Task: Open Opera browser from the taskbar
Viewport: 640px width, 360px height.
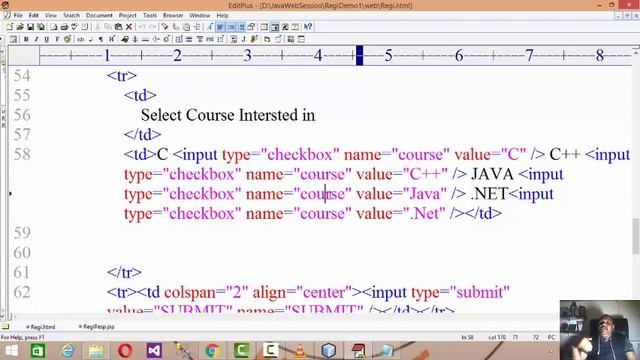Action: (125, 351)
